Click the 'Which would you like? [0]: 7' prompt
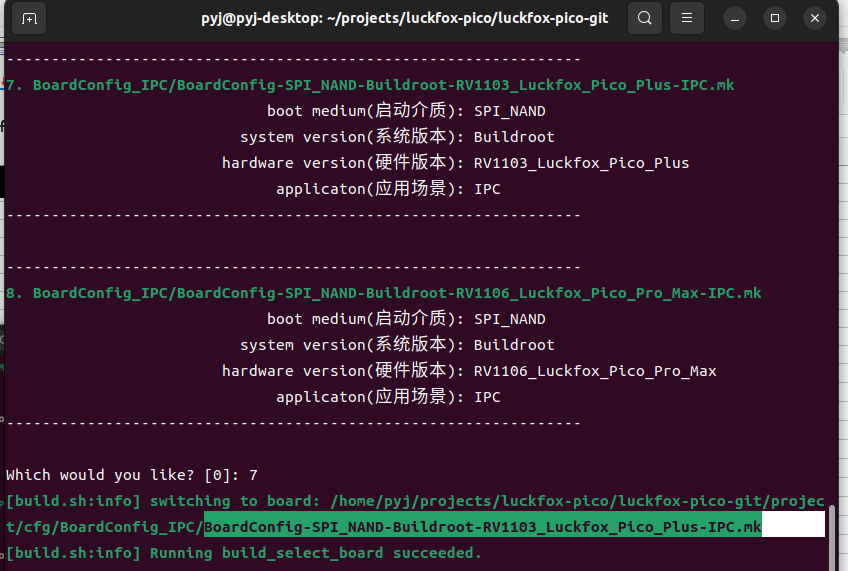The width and height of the screenshot is (848, 571). 132,475
